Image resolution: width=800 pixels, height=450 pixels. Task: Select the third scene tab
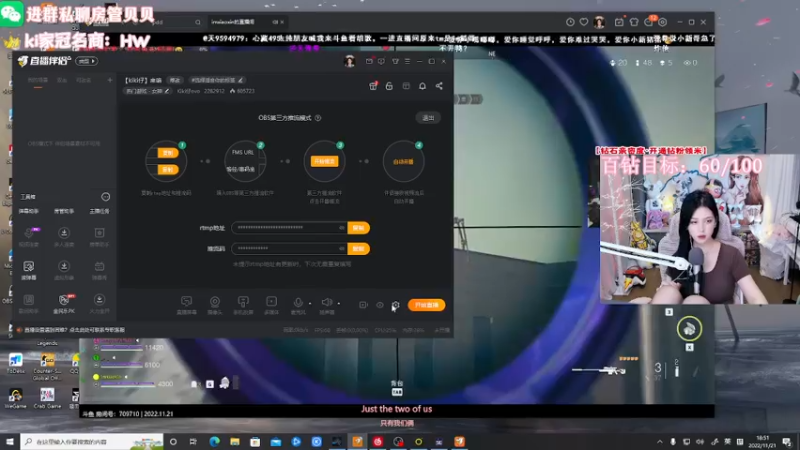pos(83,81)
